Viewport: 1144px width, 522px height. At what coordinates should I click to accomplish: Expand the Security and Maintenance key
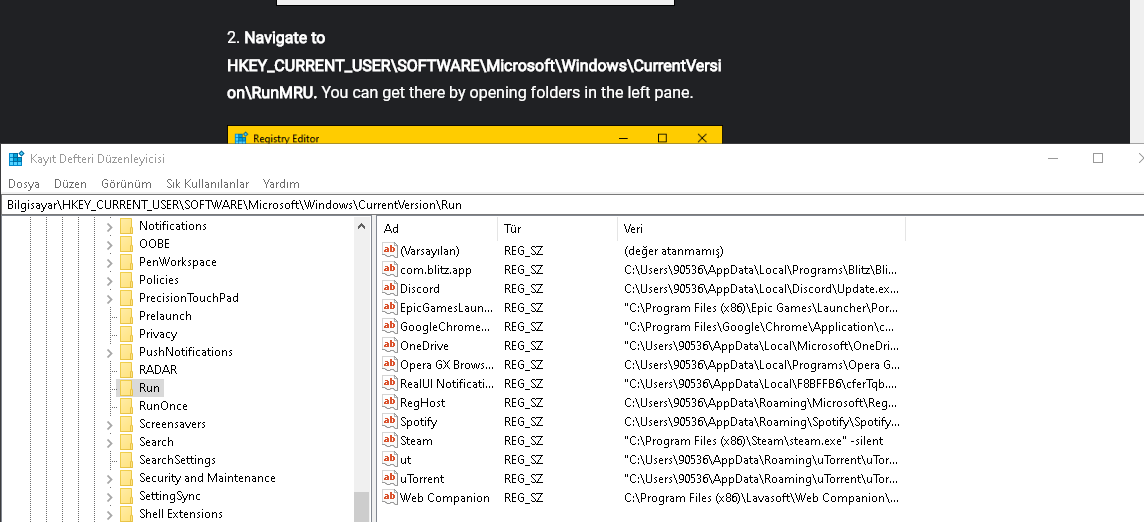coord(109,478)
